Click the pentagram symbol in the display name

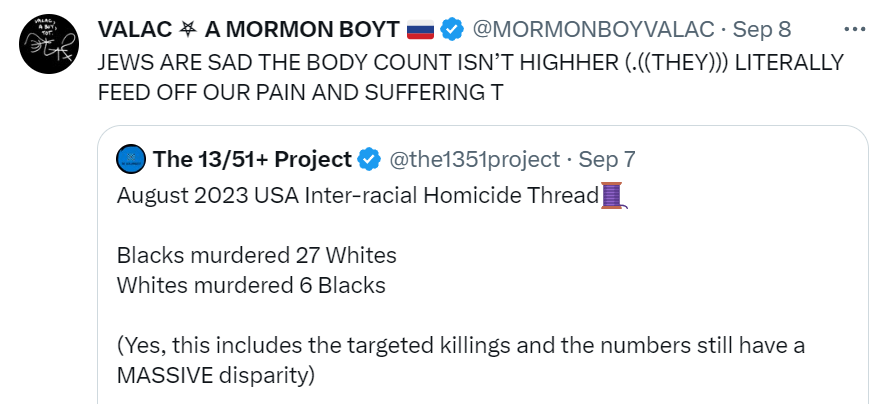[188, 29]
